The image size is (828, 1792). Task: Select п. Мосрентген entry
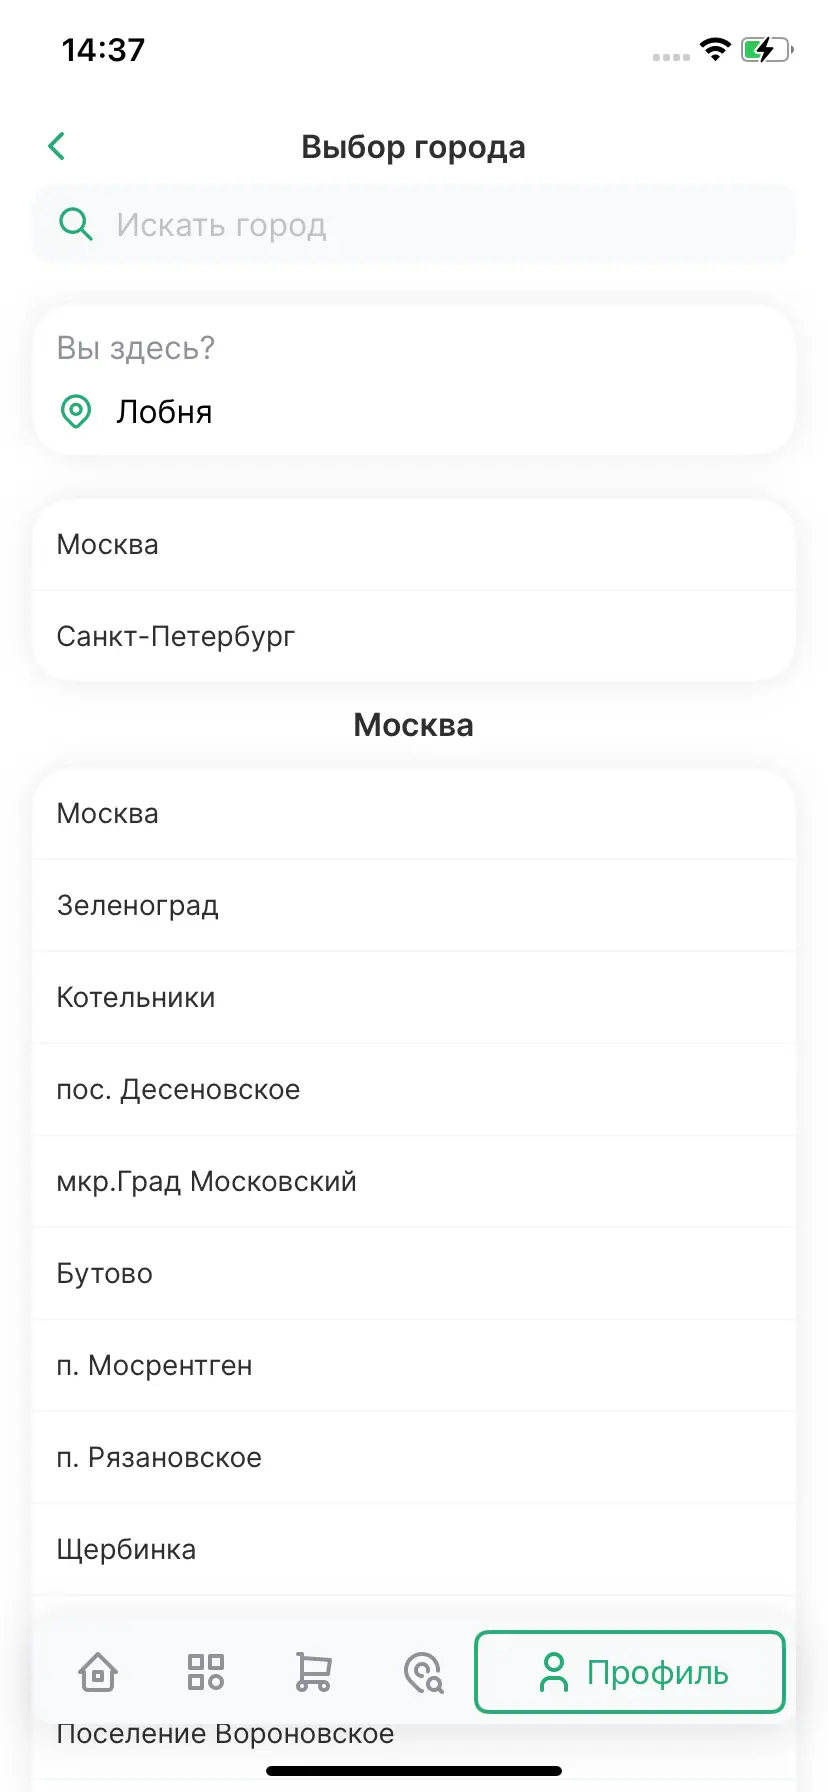coord(154,1366)
